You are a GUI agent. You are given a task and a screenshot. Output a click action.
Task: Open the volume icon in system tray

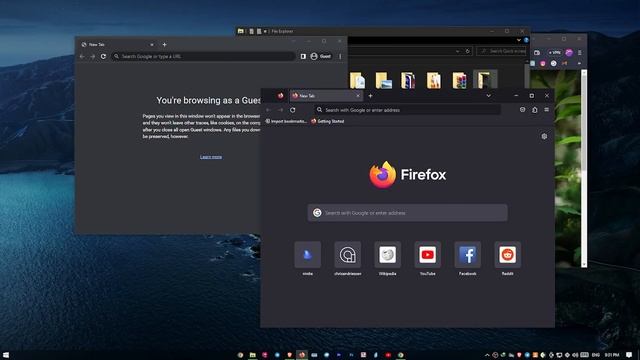(575, 355)
